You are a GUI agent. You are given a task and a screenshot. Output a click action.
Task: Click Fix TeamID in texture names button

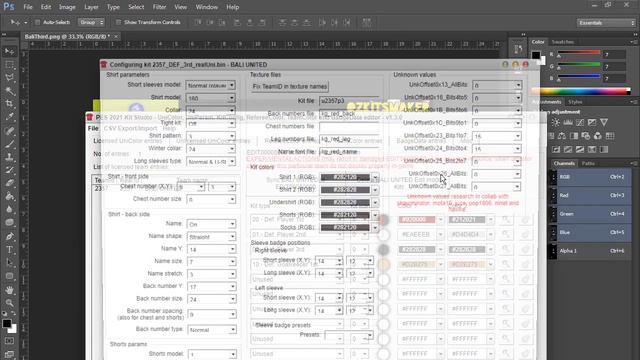[290, 87]
